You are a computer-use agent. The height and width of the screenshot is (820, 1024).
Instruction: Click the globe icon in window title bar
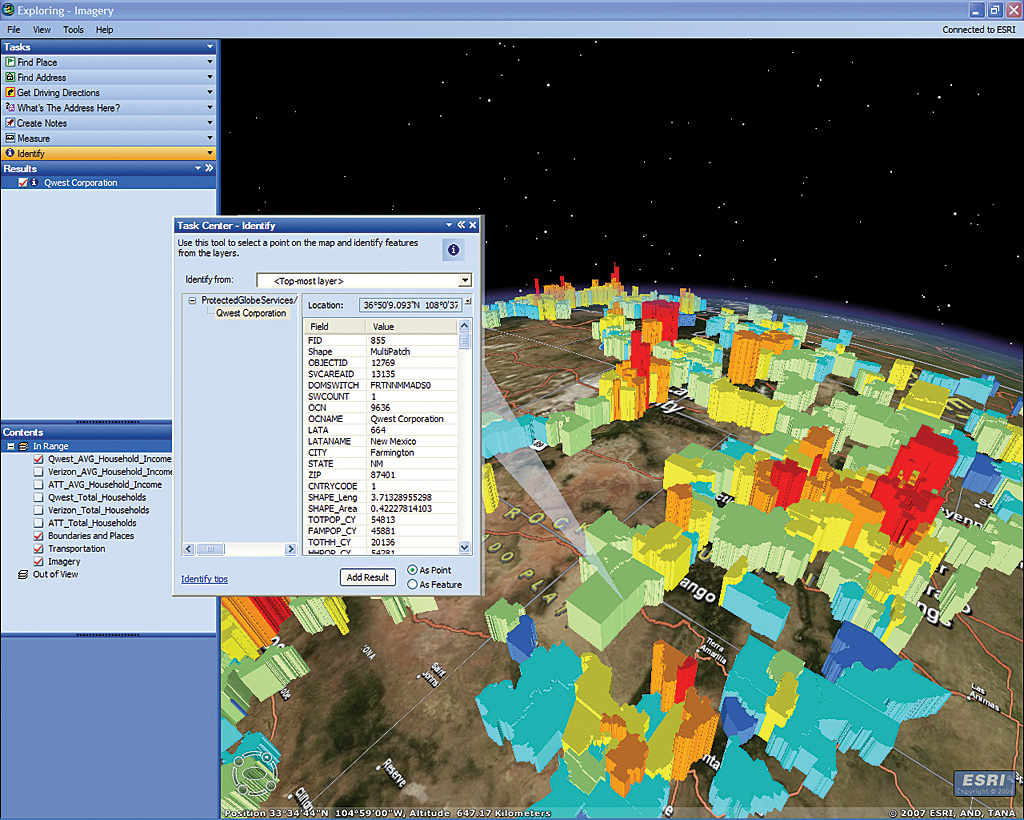[x=8, y=10]
